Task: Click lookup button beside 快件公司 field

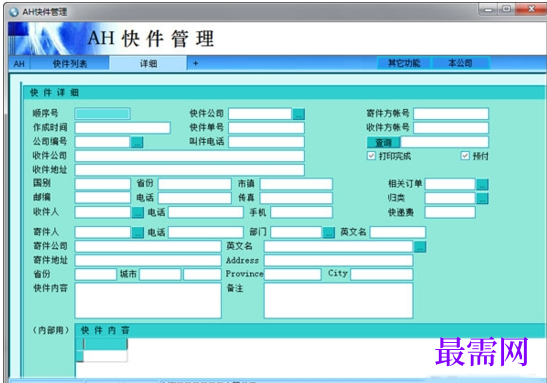Action: (299, 114)
